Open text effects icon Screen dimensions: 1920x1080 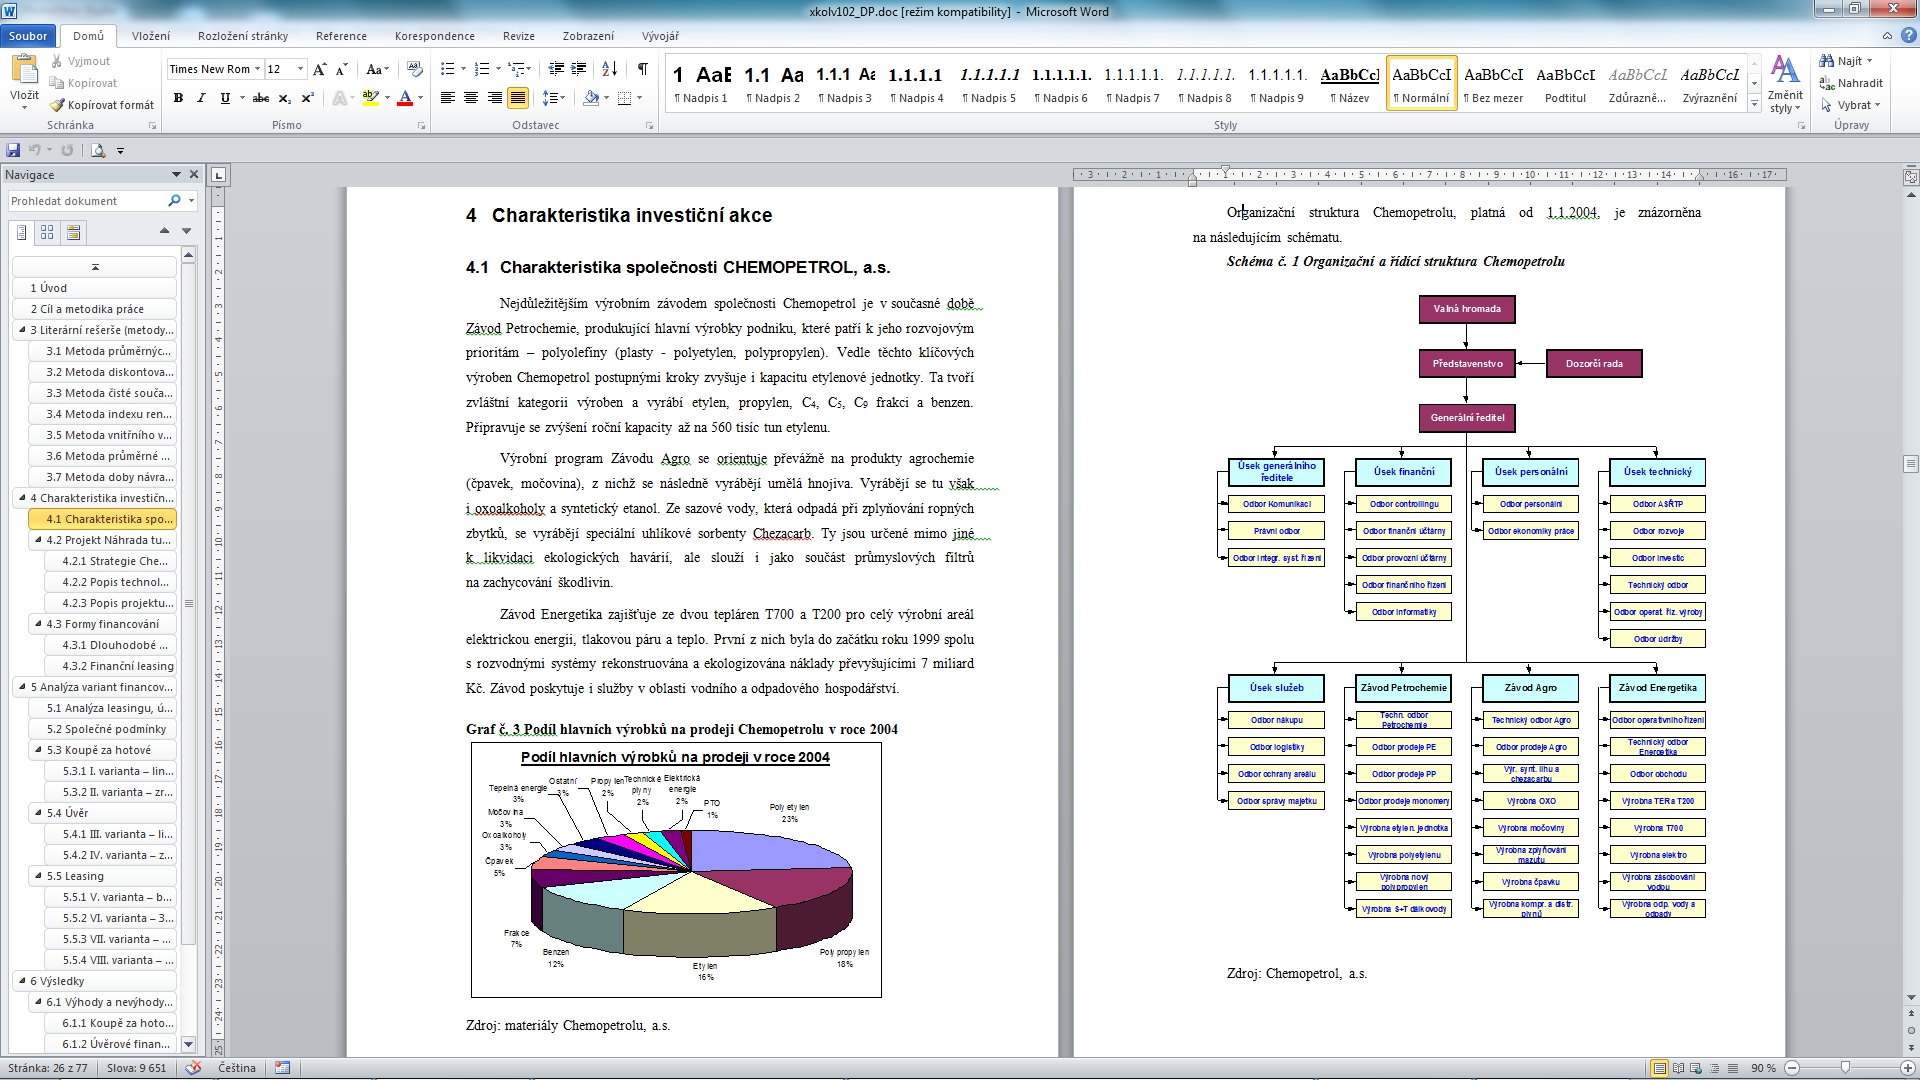[x=340, y=98]
